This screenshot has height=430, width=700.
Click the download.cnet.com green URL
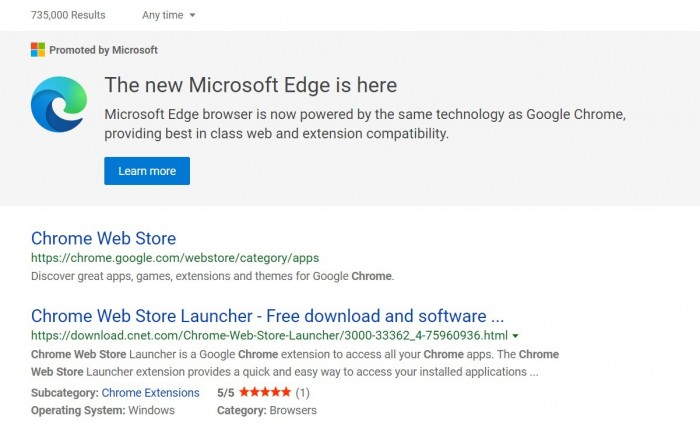coord(269,336)
